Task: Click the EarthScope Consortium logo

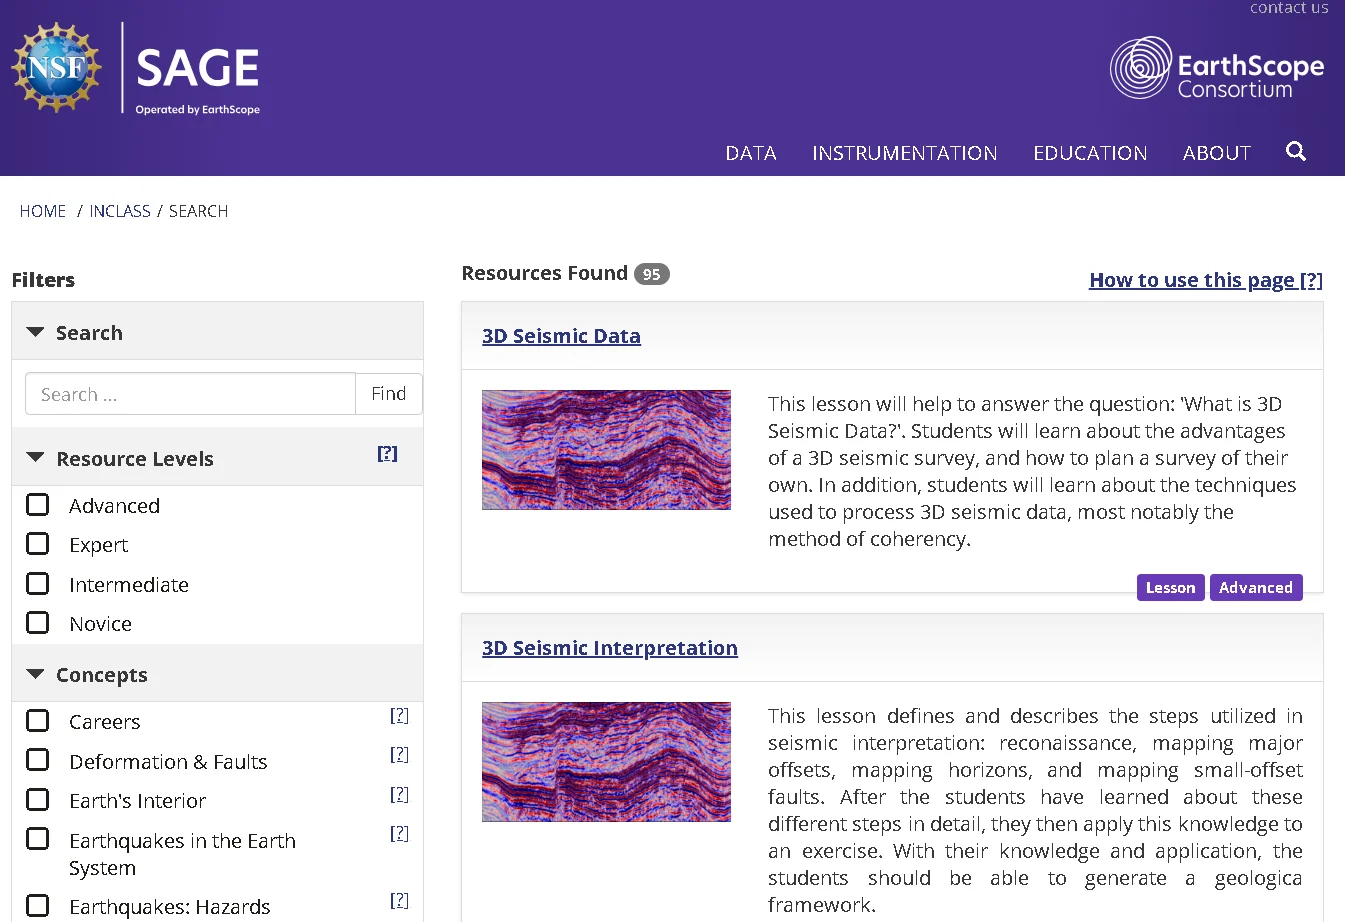Action: point(1216,68)
